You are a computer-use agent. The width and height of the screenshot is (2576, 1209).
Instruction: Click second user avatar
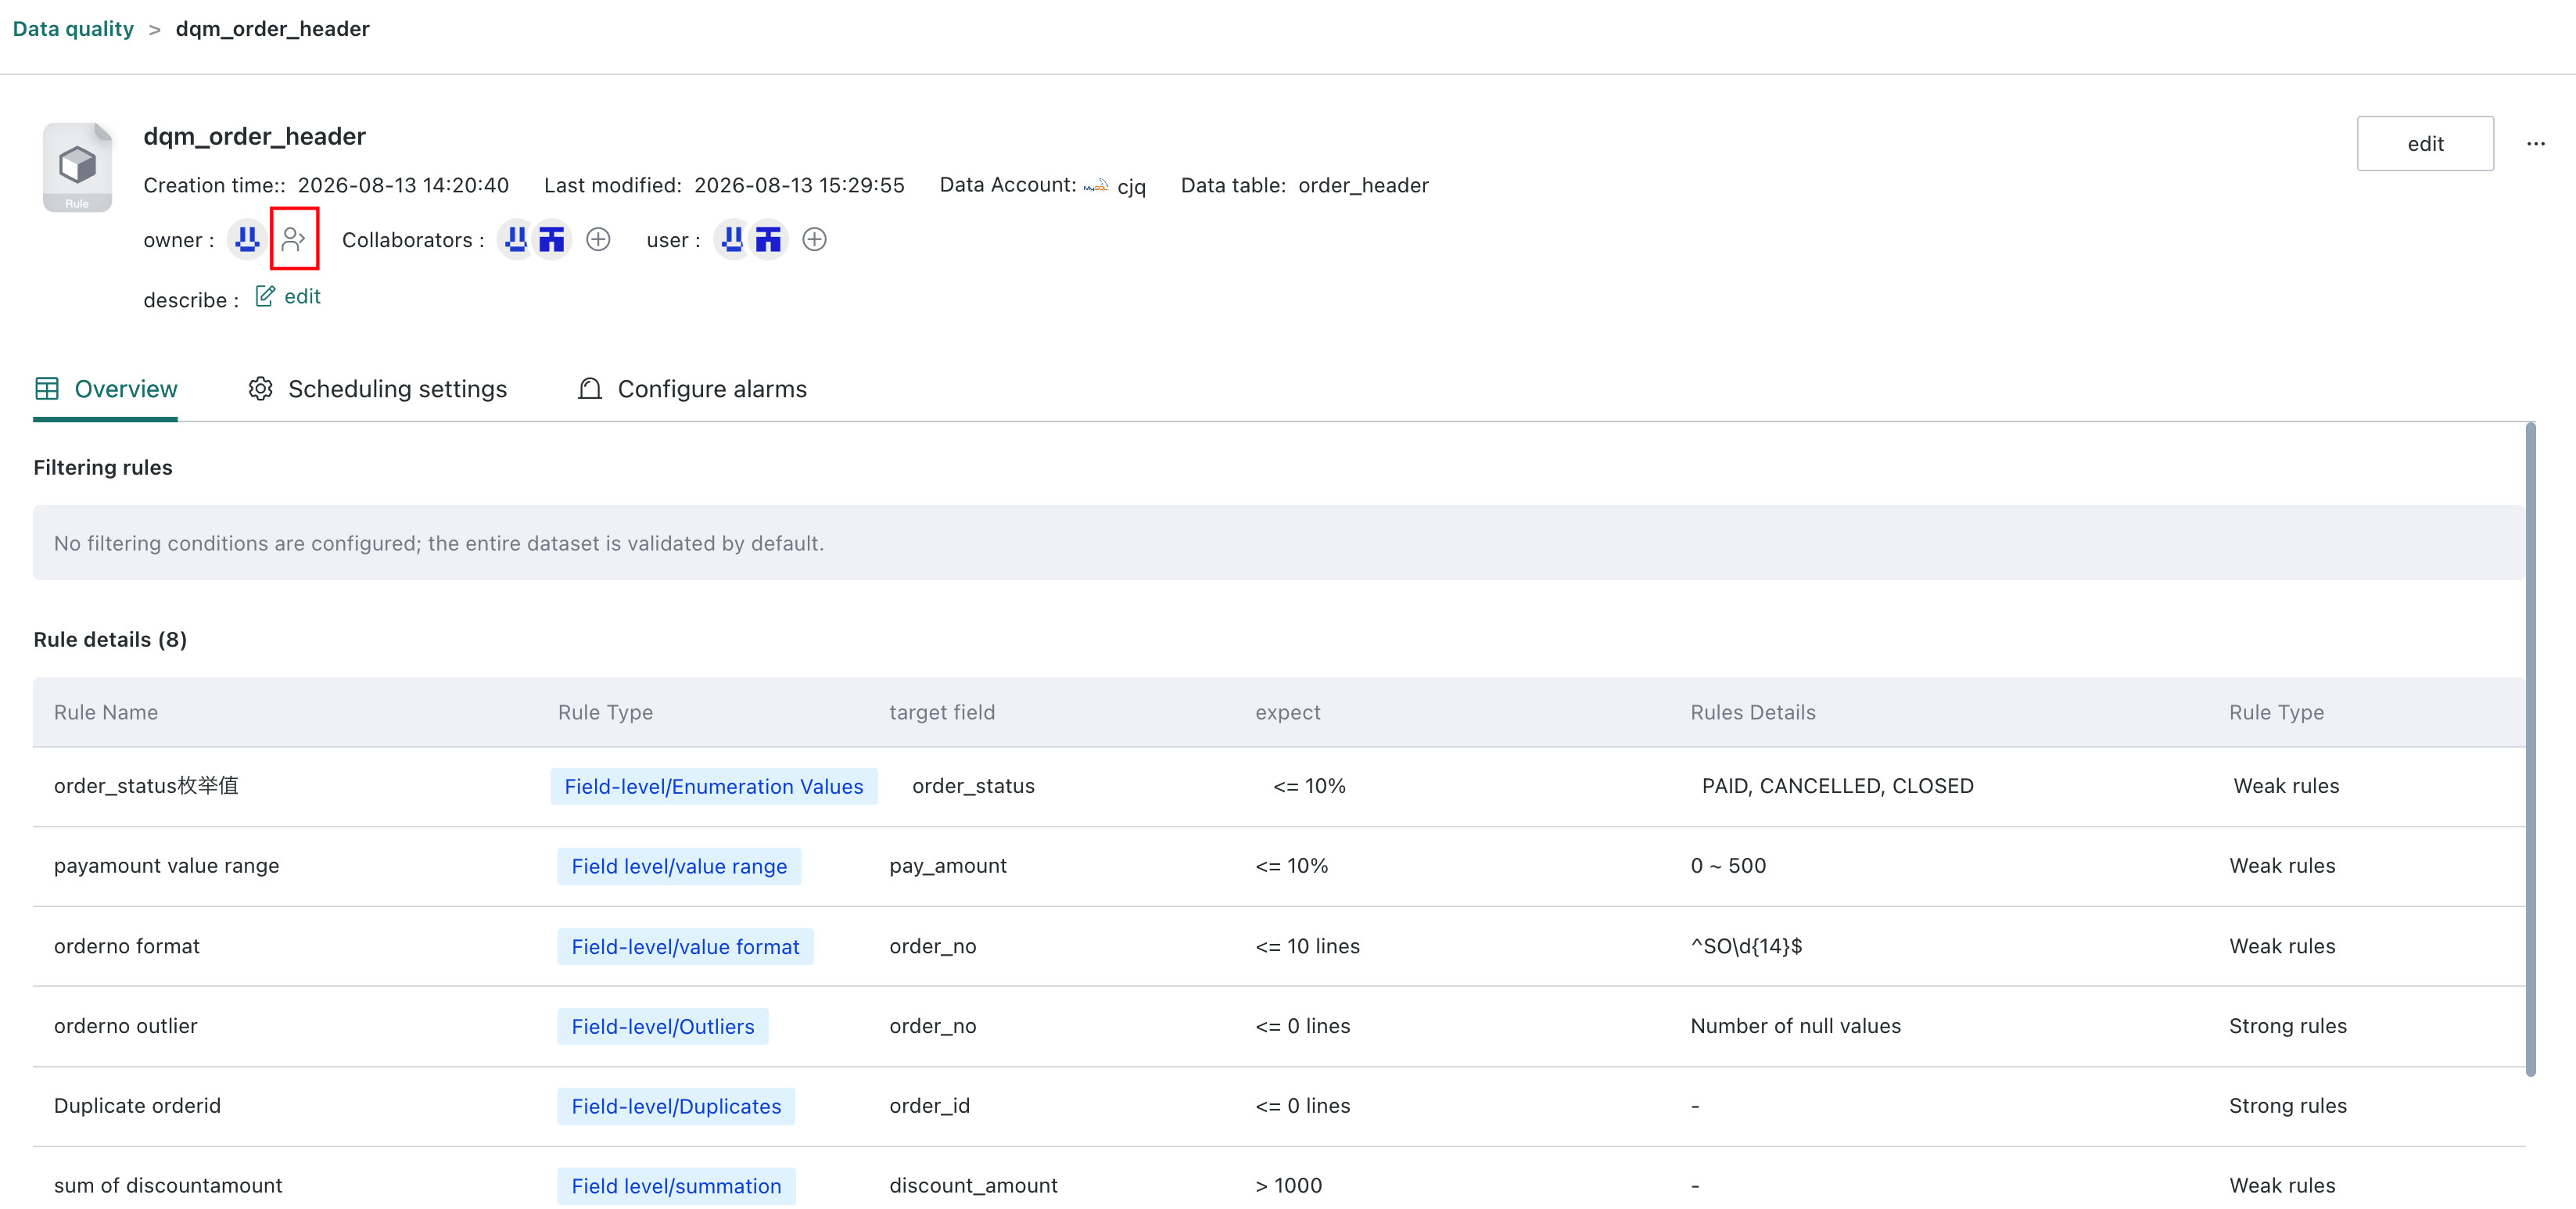click(x=768, y=239)
